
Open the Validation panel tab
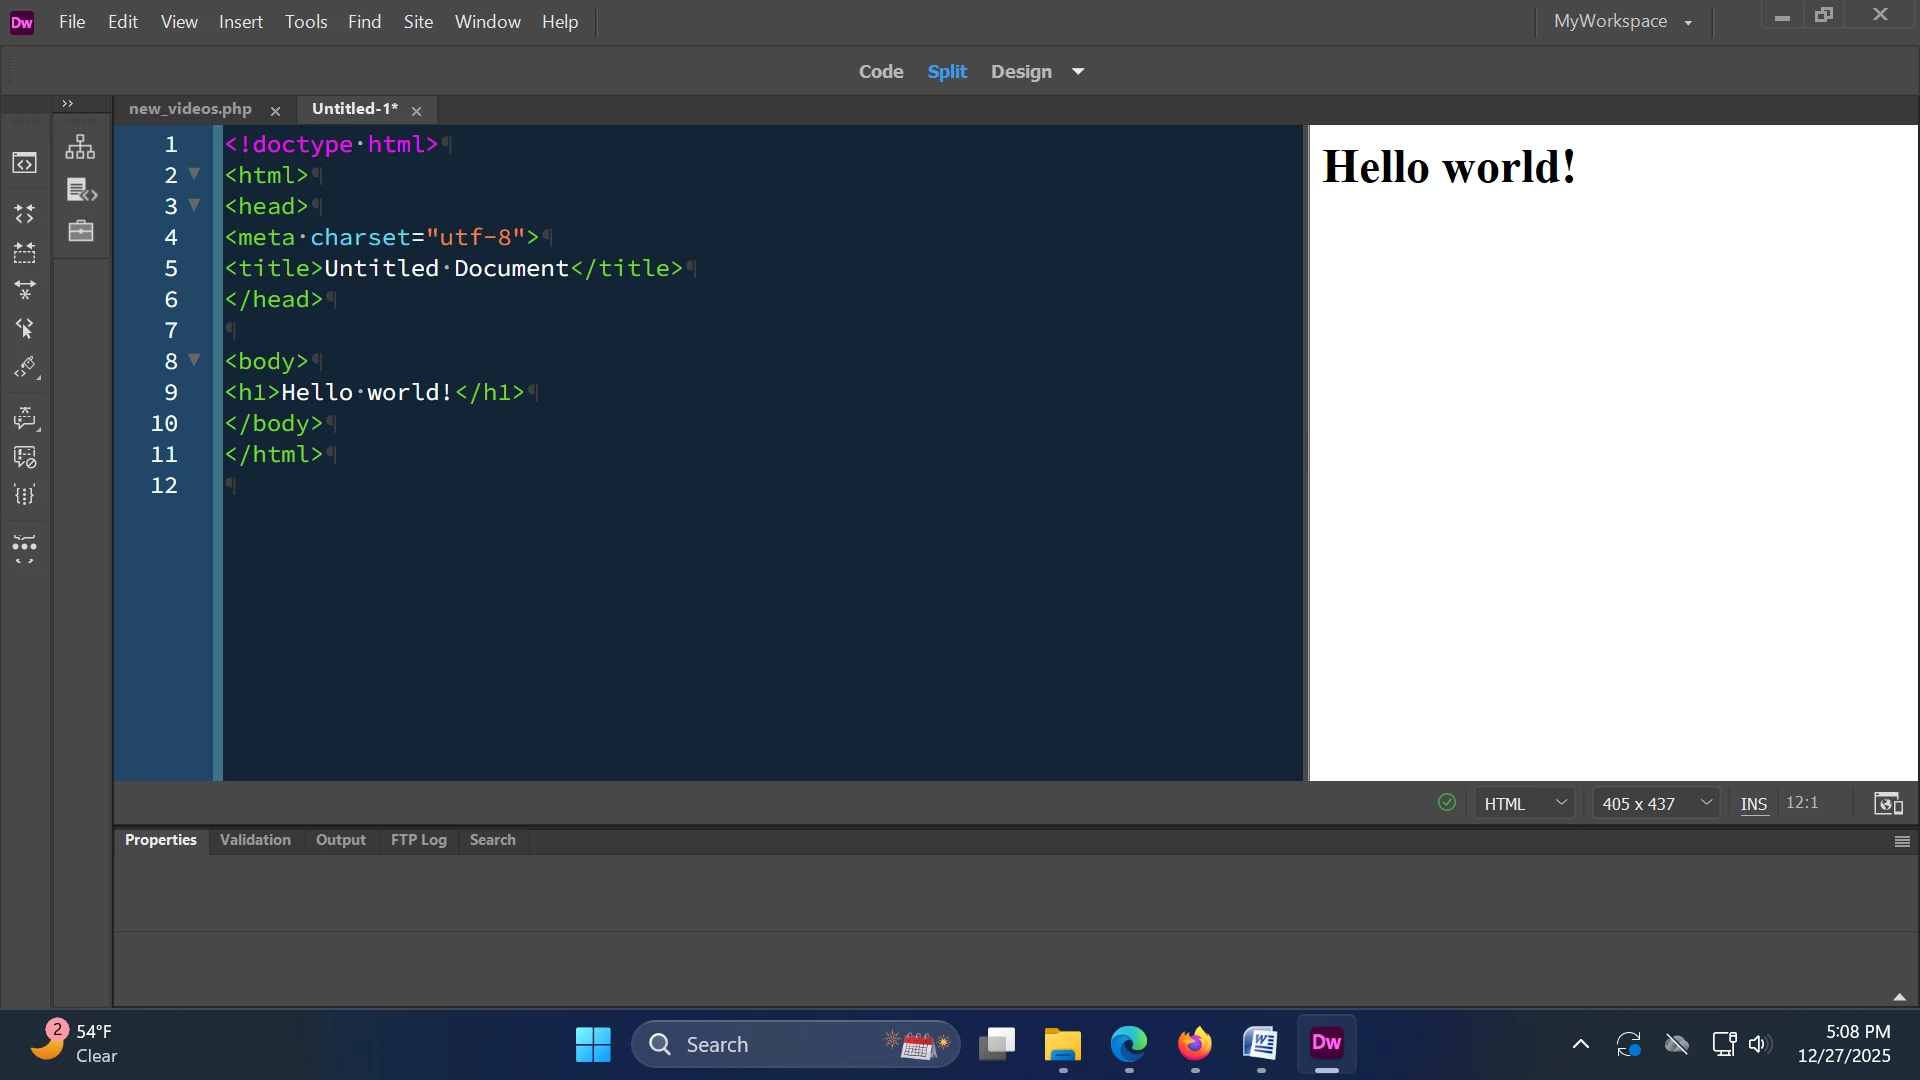[255, 840]
